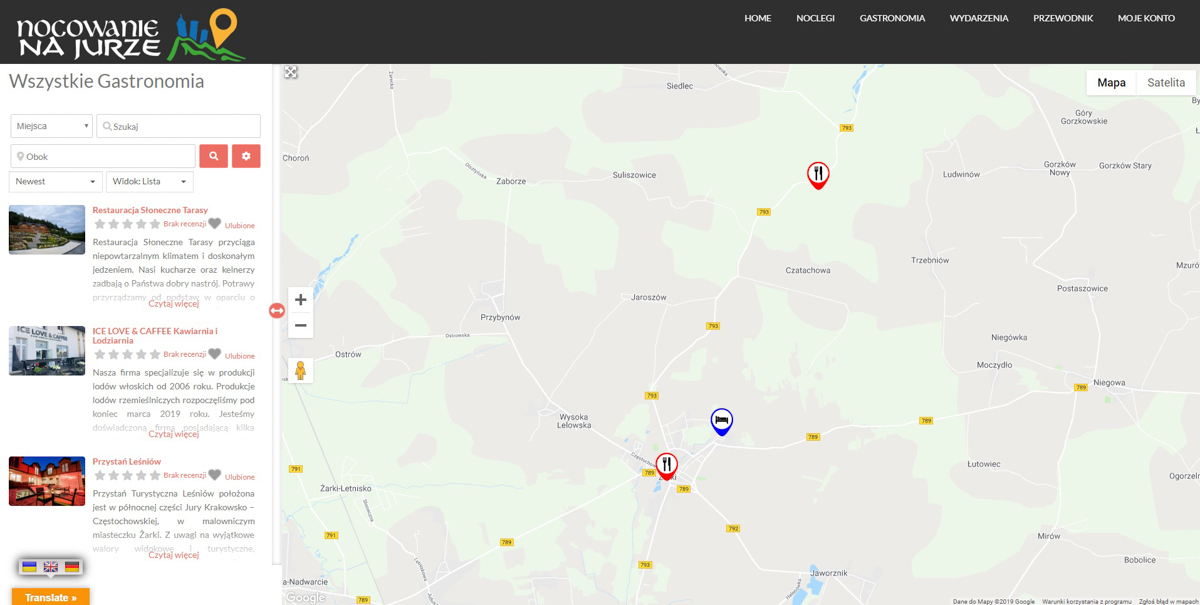1200x605 pixels.
Task: Zoom in on the map
Action: click(x=300, y=300)
